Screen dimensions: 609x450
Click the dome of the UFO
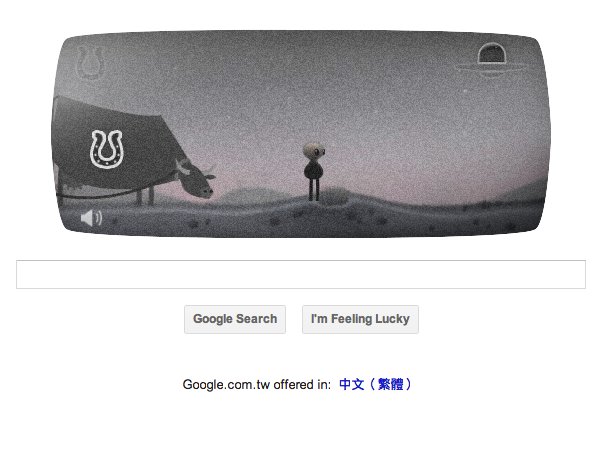[491, 54]
